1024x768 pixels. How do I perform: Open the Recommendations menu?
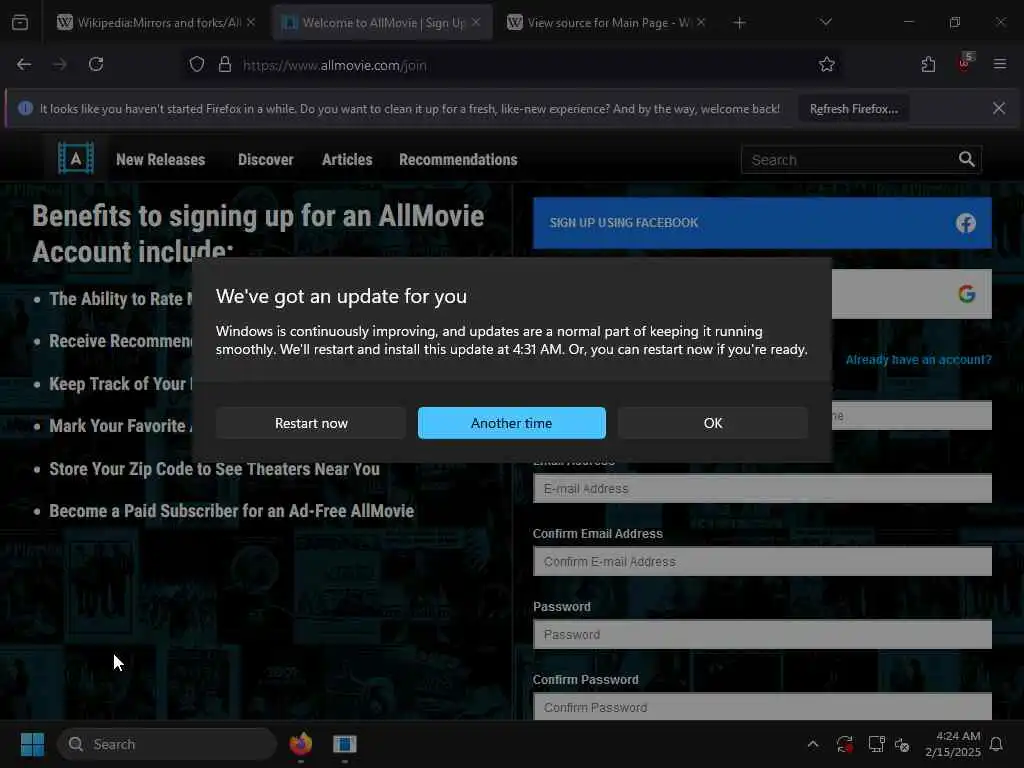click(458, 159)
